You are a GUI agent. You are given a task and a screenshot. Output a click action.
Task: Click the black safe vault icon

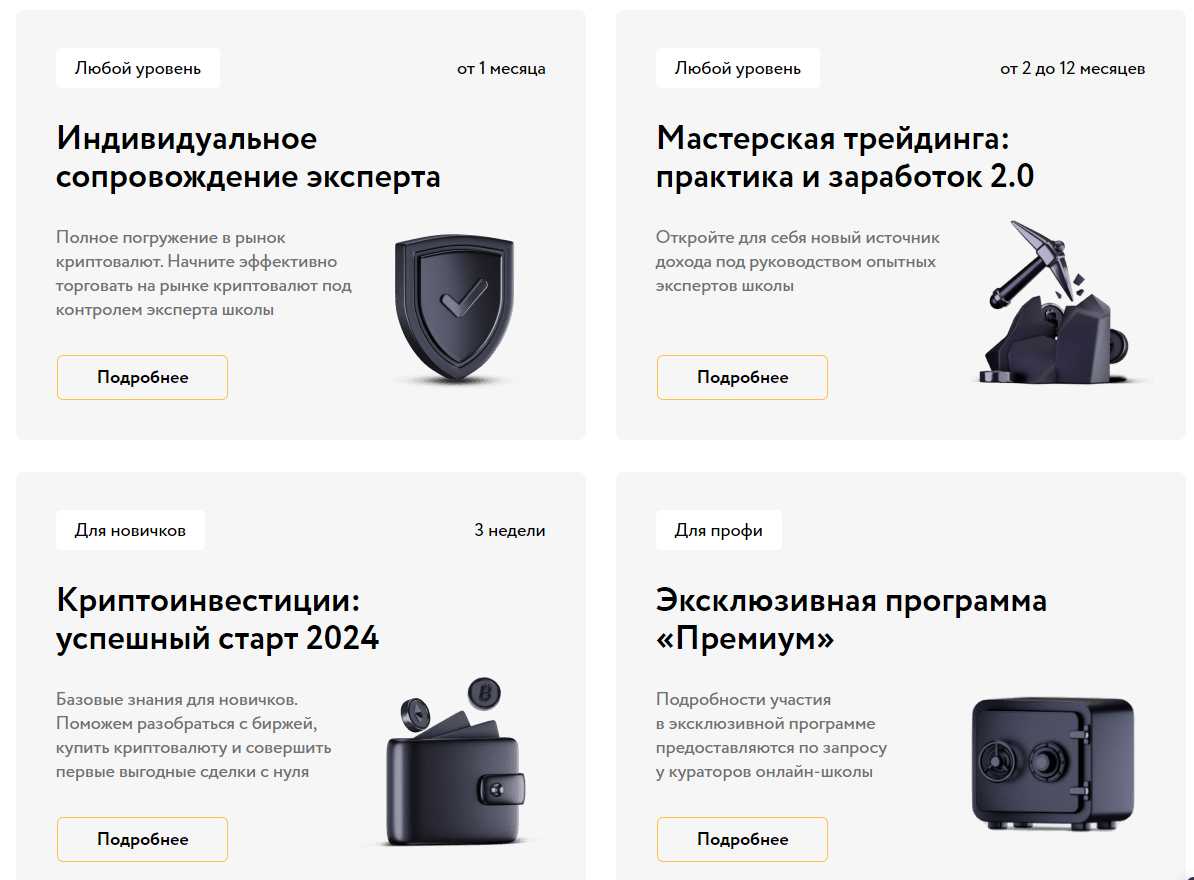(x=1053, y=764)
